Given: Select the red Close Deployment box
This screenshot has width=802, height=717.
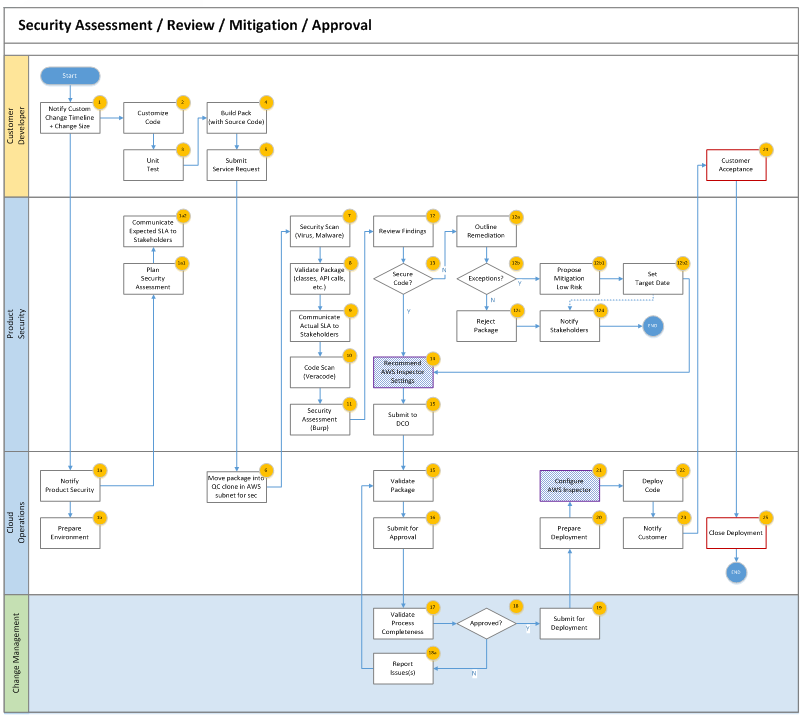Looking at the screenshot, I should tap(735, 532).
